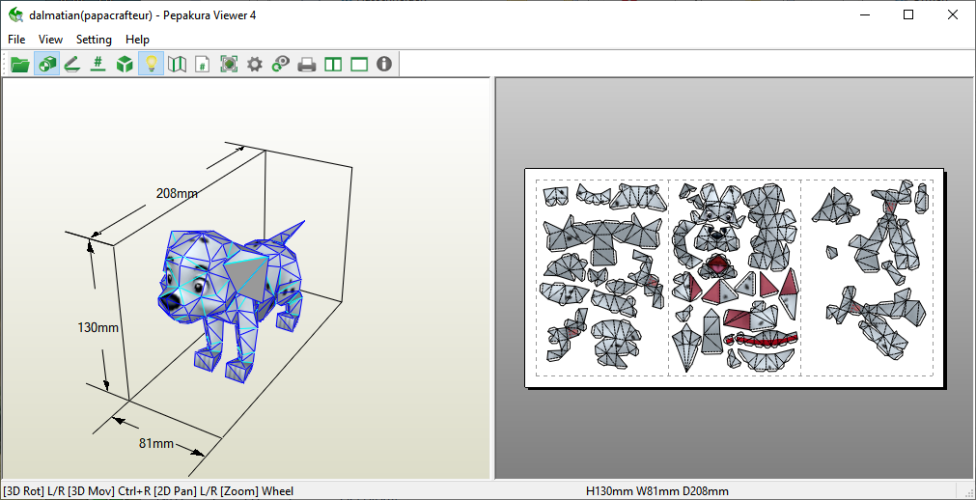Switch to the single-pane view icon

359,64
